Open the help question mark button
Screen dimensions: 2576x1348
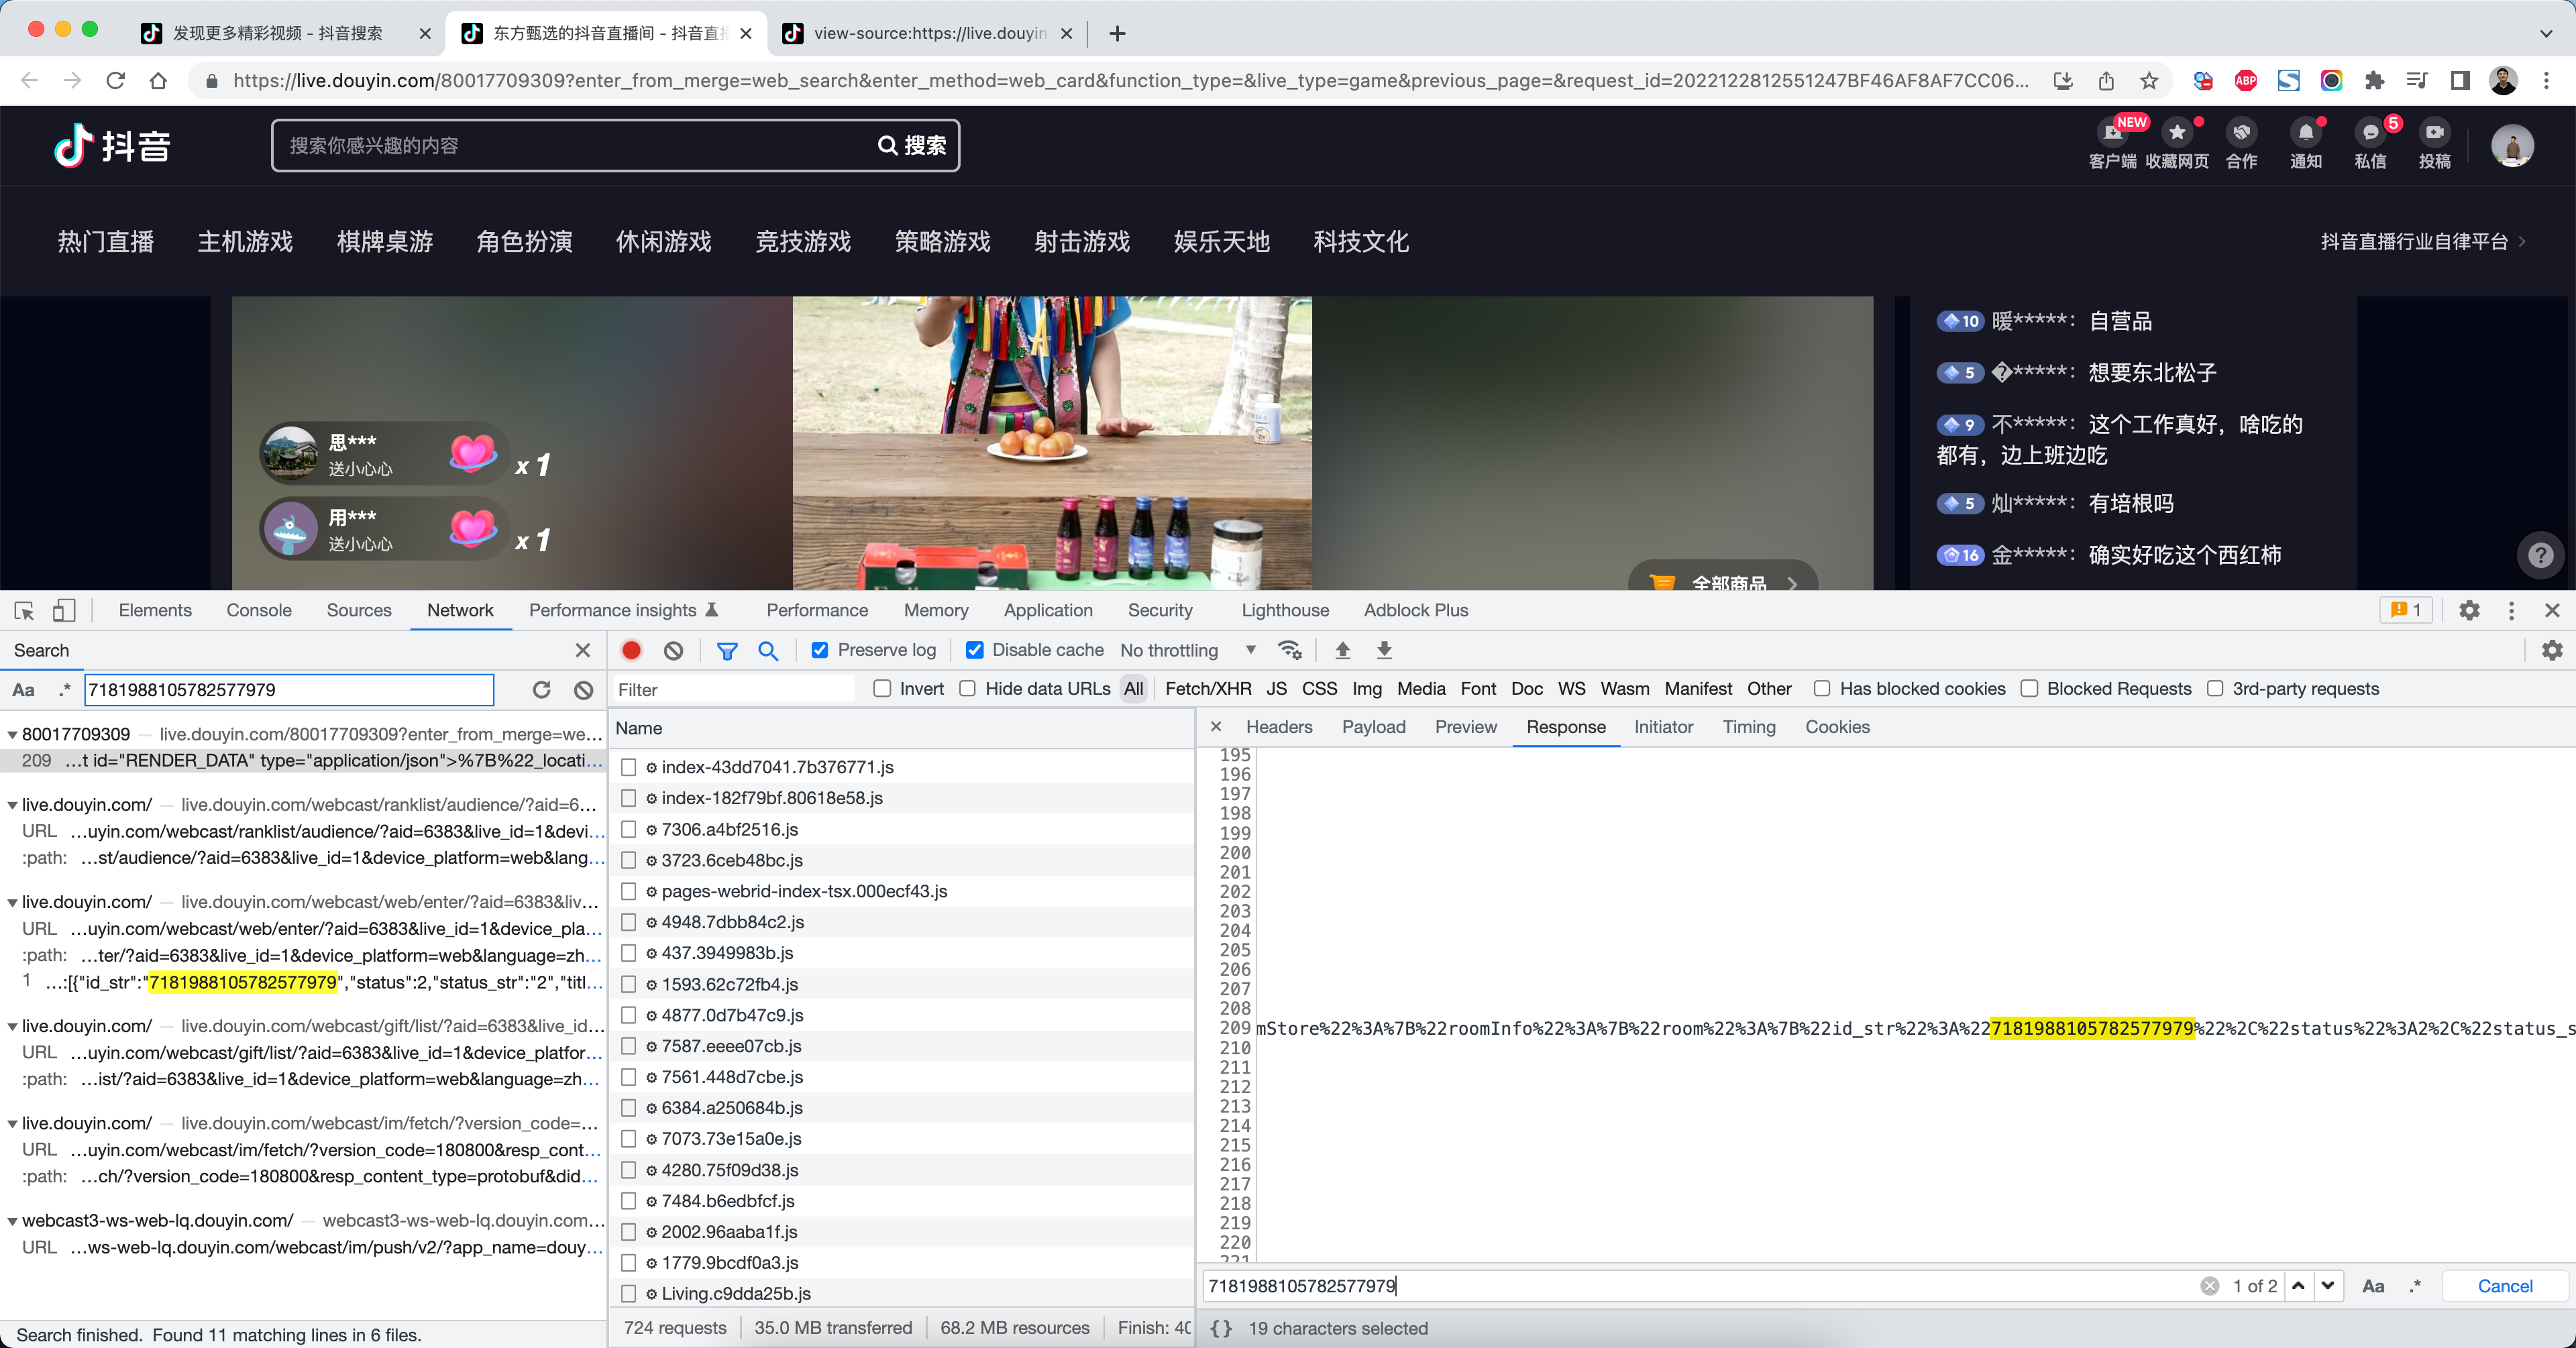pyautogui.click(x=2540, y=555)
